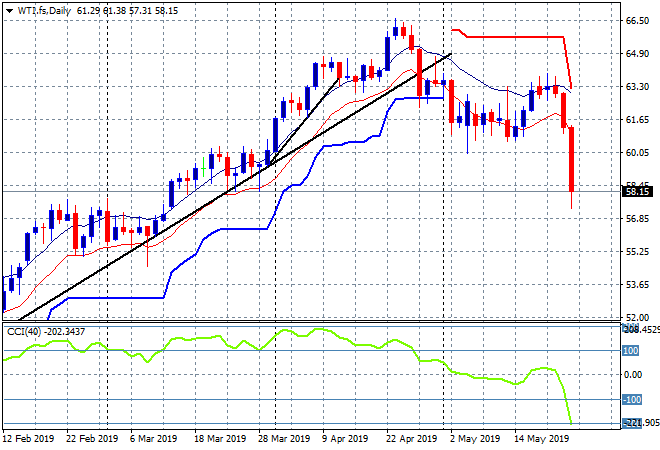This screenshot has height=450, width=660.
Task: Select the CCI 0.00 level label
Action: 633,375
